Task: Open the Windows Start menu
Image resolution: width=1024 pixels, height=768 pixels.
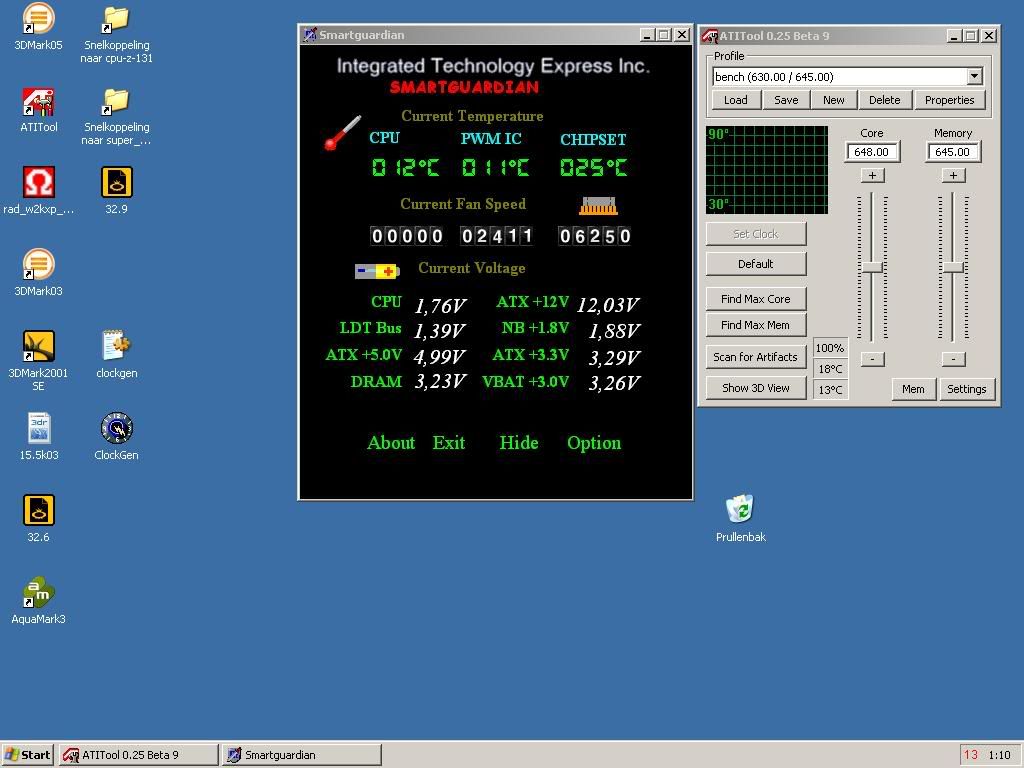Action: click(28, 754)
